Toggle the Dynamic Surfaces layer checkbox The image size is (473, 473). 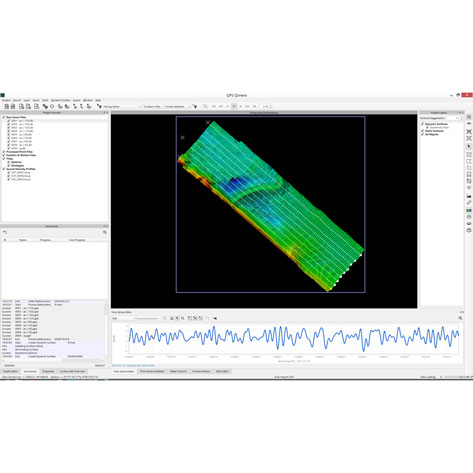click(x=423, y=124)
